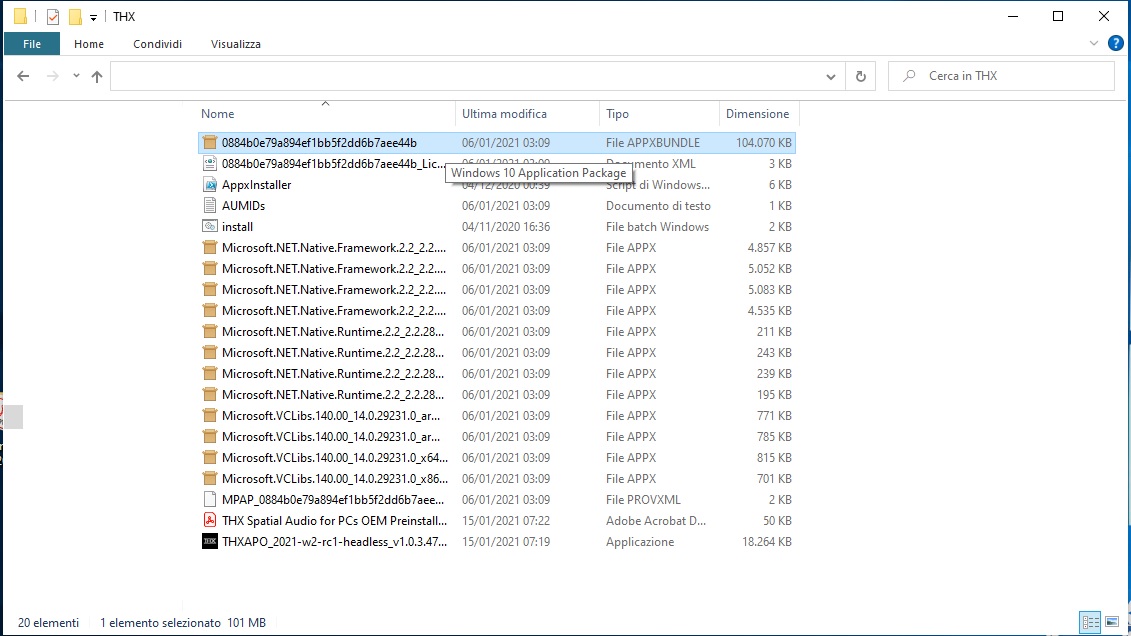Click the 'Adobe Acrobat D...' type cell
Screen dimensions: 1131x636
pos(656,520)
